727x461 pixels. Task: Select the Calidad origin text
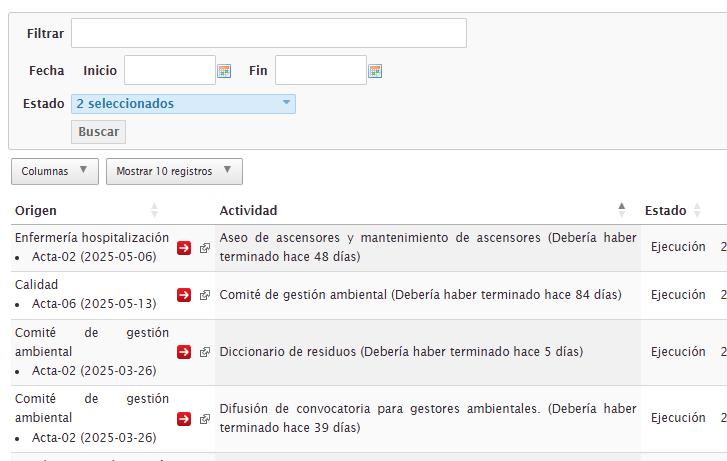(37, 285)
